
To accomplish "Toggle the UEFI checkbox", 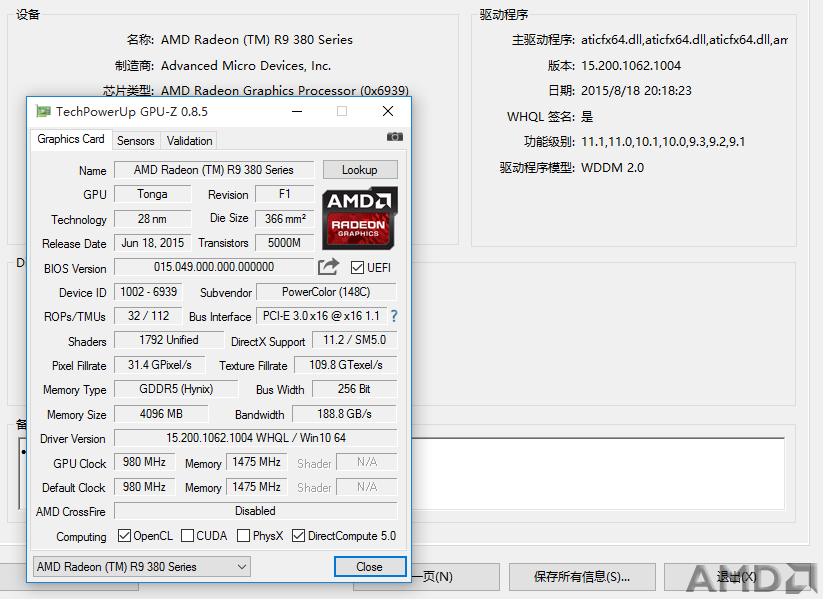I will [x=357, y=267].
